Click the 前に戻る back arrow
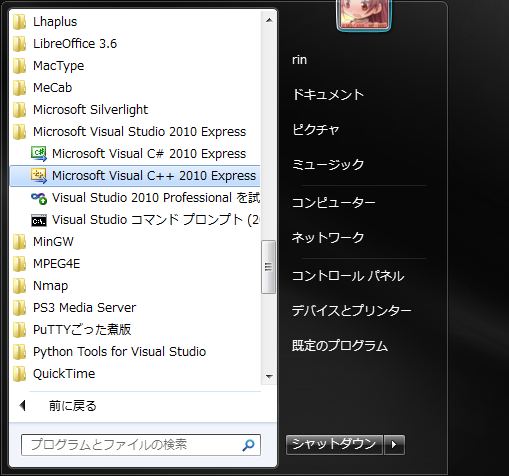The image size is (509, 476). tap(22, 406)
